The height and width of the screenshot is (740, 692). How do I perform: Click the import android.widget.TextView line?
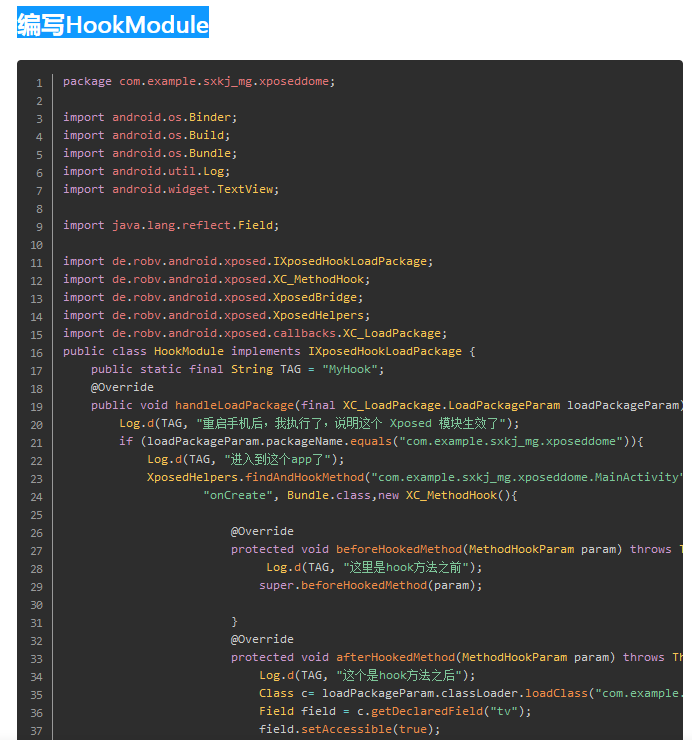tap(171, 189)
